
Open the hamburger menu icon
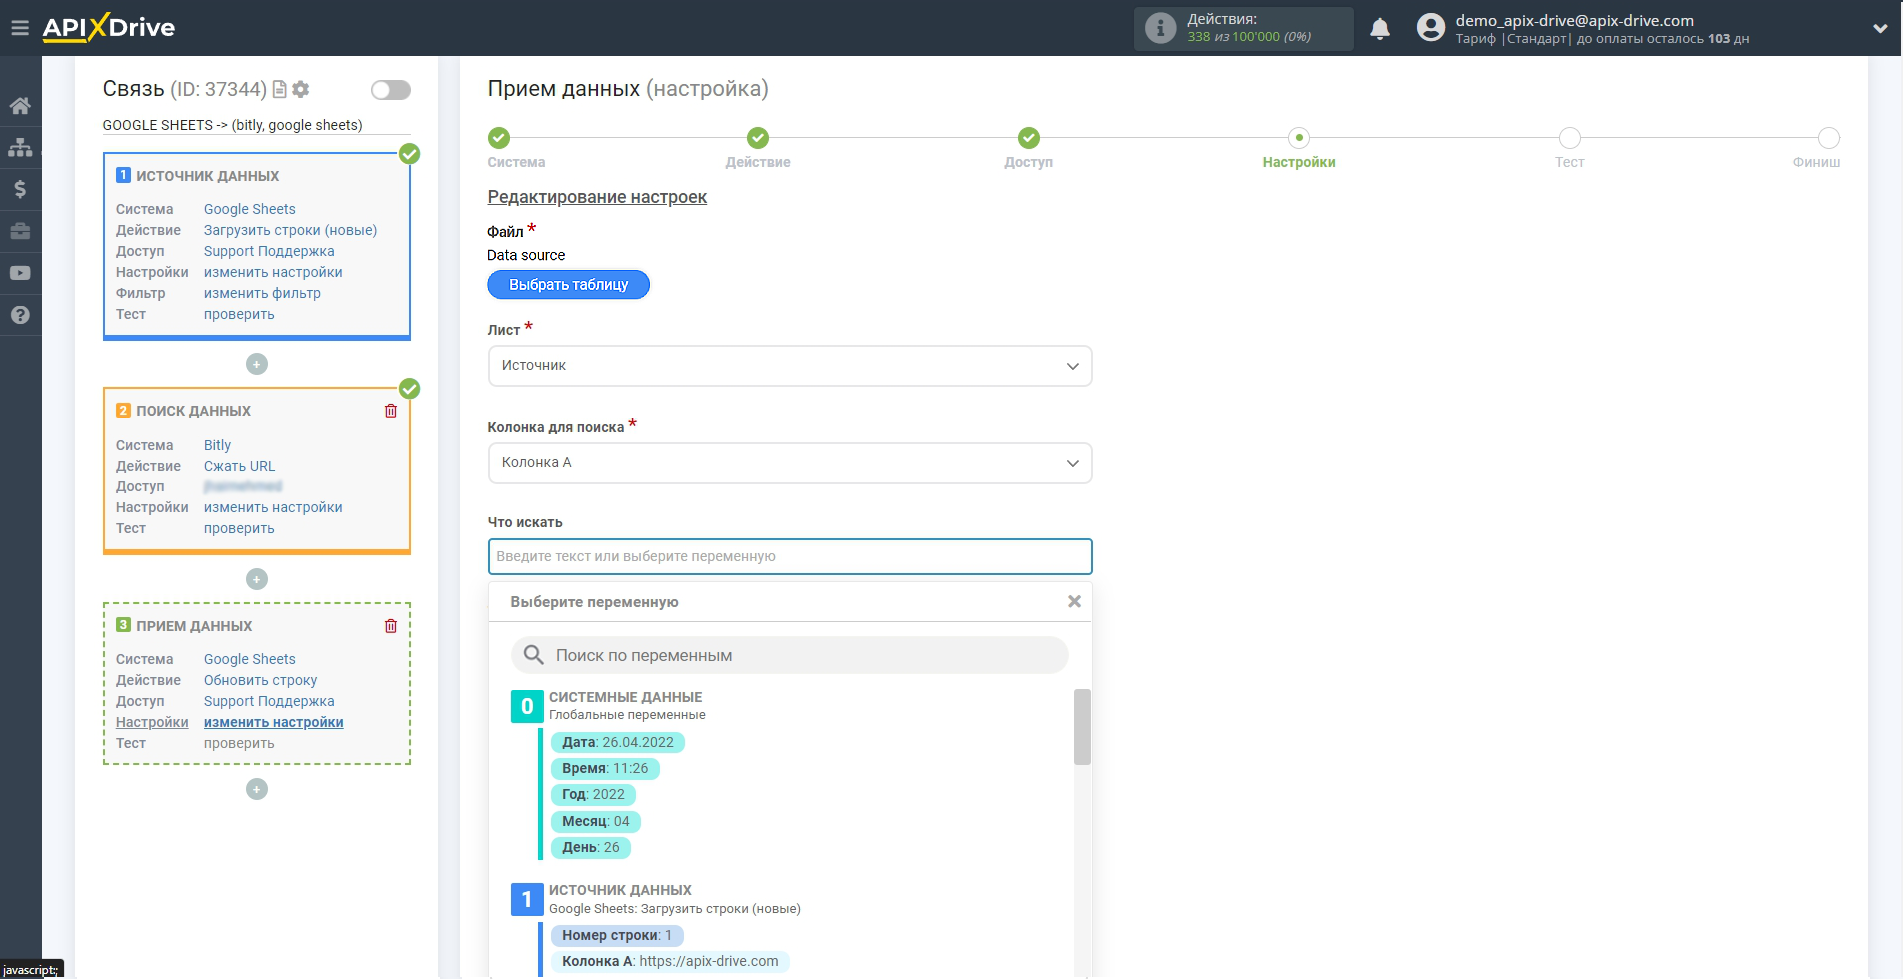click(20, 28)
